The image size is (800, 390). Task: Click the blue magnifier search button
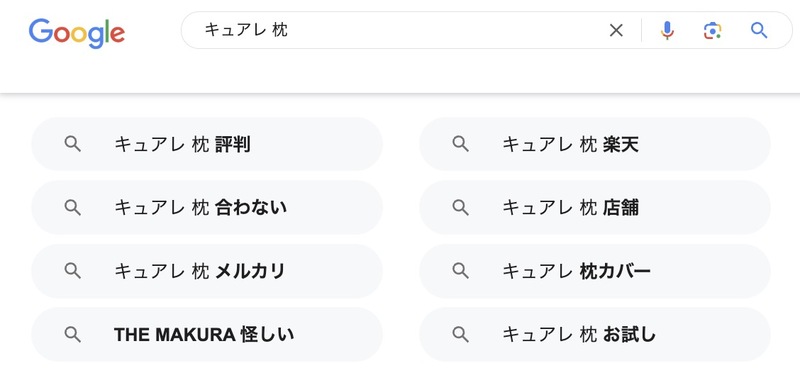[x=759, y=31]
